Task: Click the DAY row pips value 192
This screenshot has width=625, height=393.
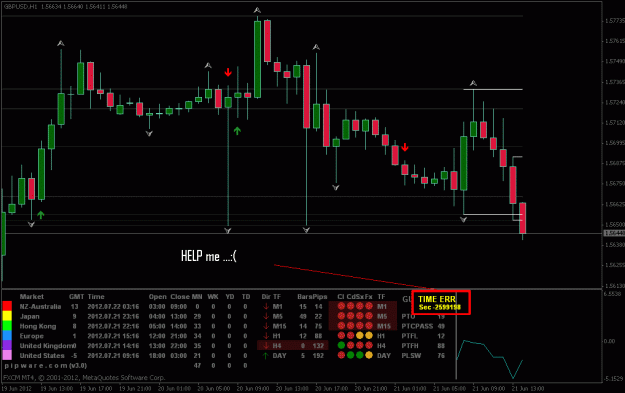Action: click(318, 356)
